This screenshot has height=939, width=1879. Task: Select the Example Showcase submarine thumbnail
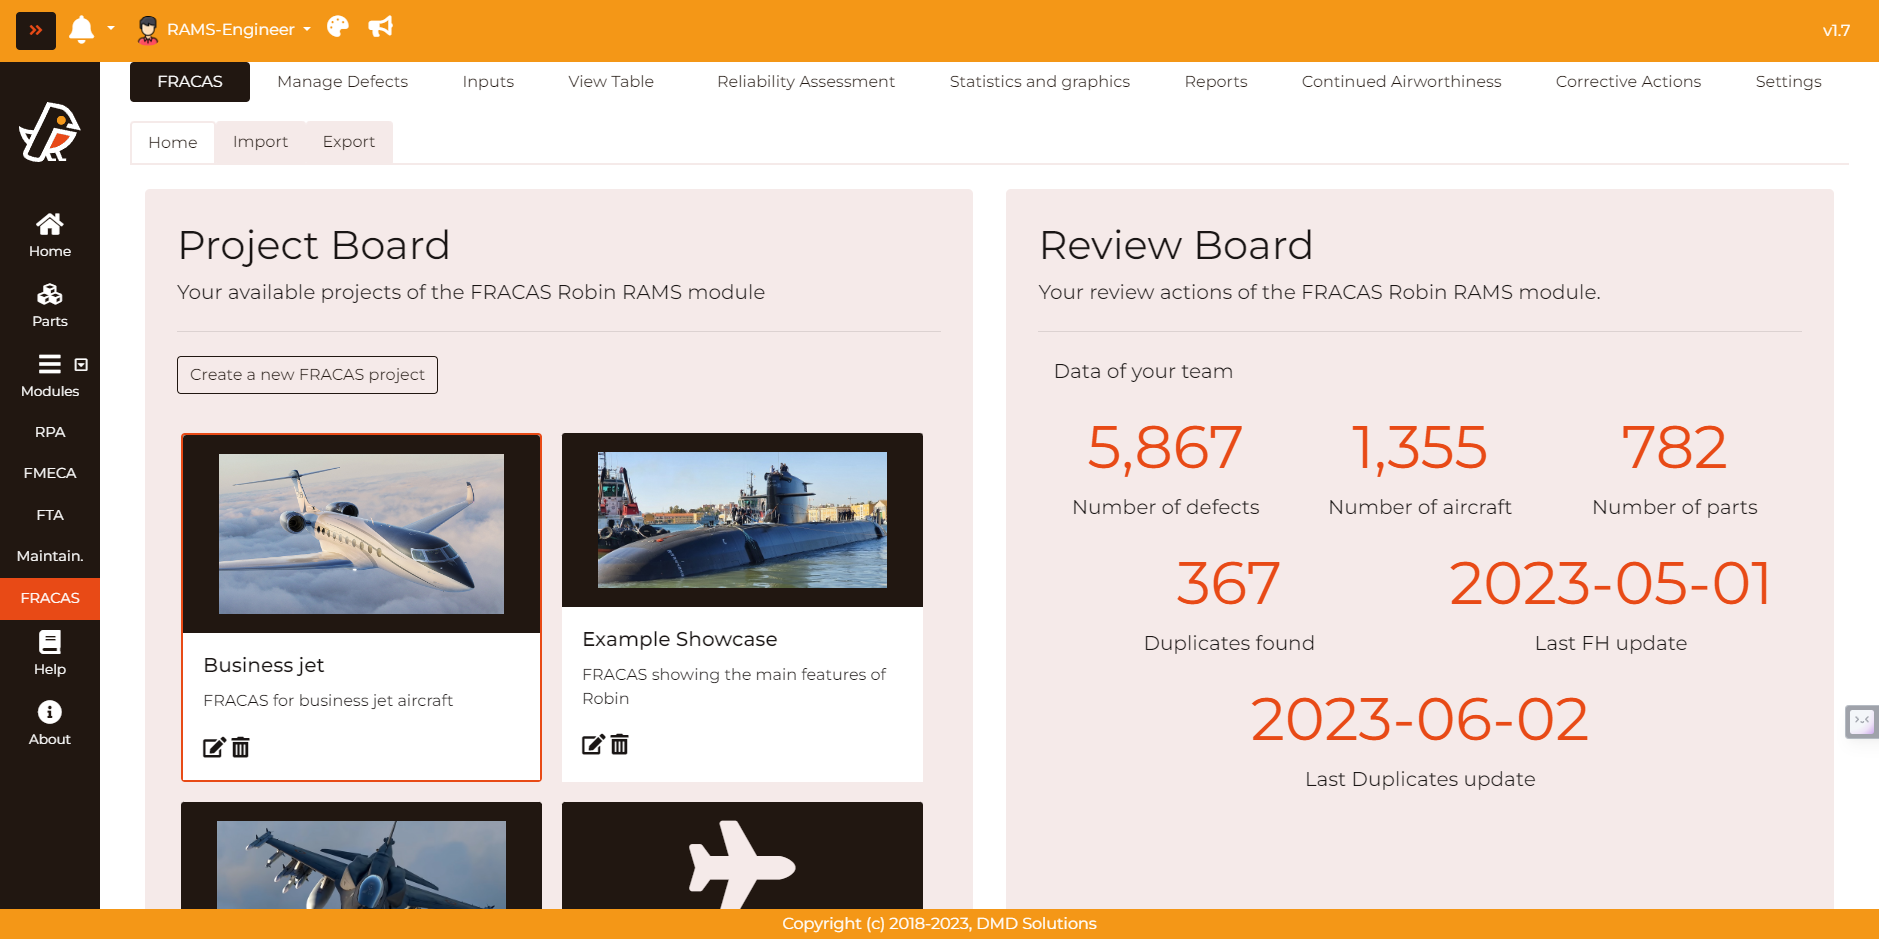(x=742, y=520)
